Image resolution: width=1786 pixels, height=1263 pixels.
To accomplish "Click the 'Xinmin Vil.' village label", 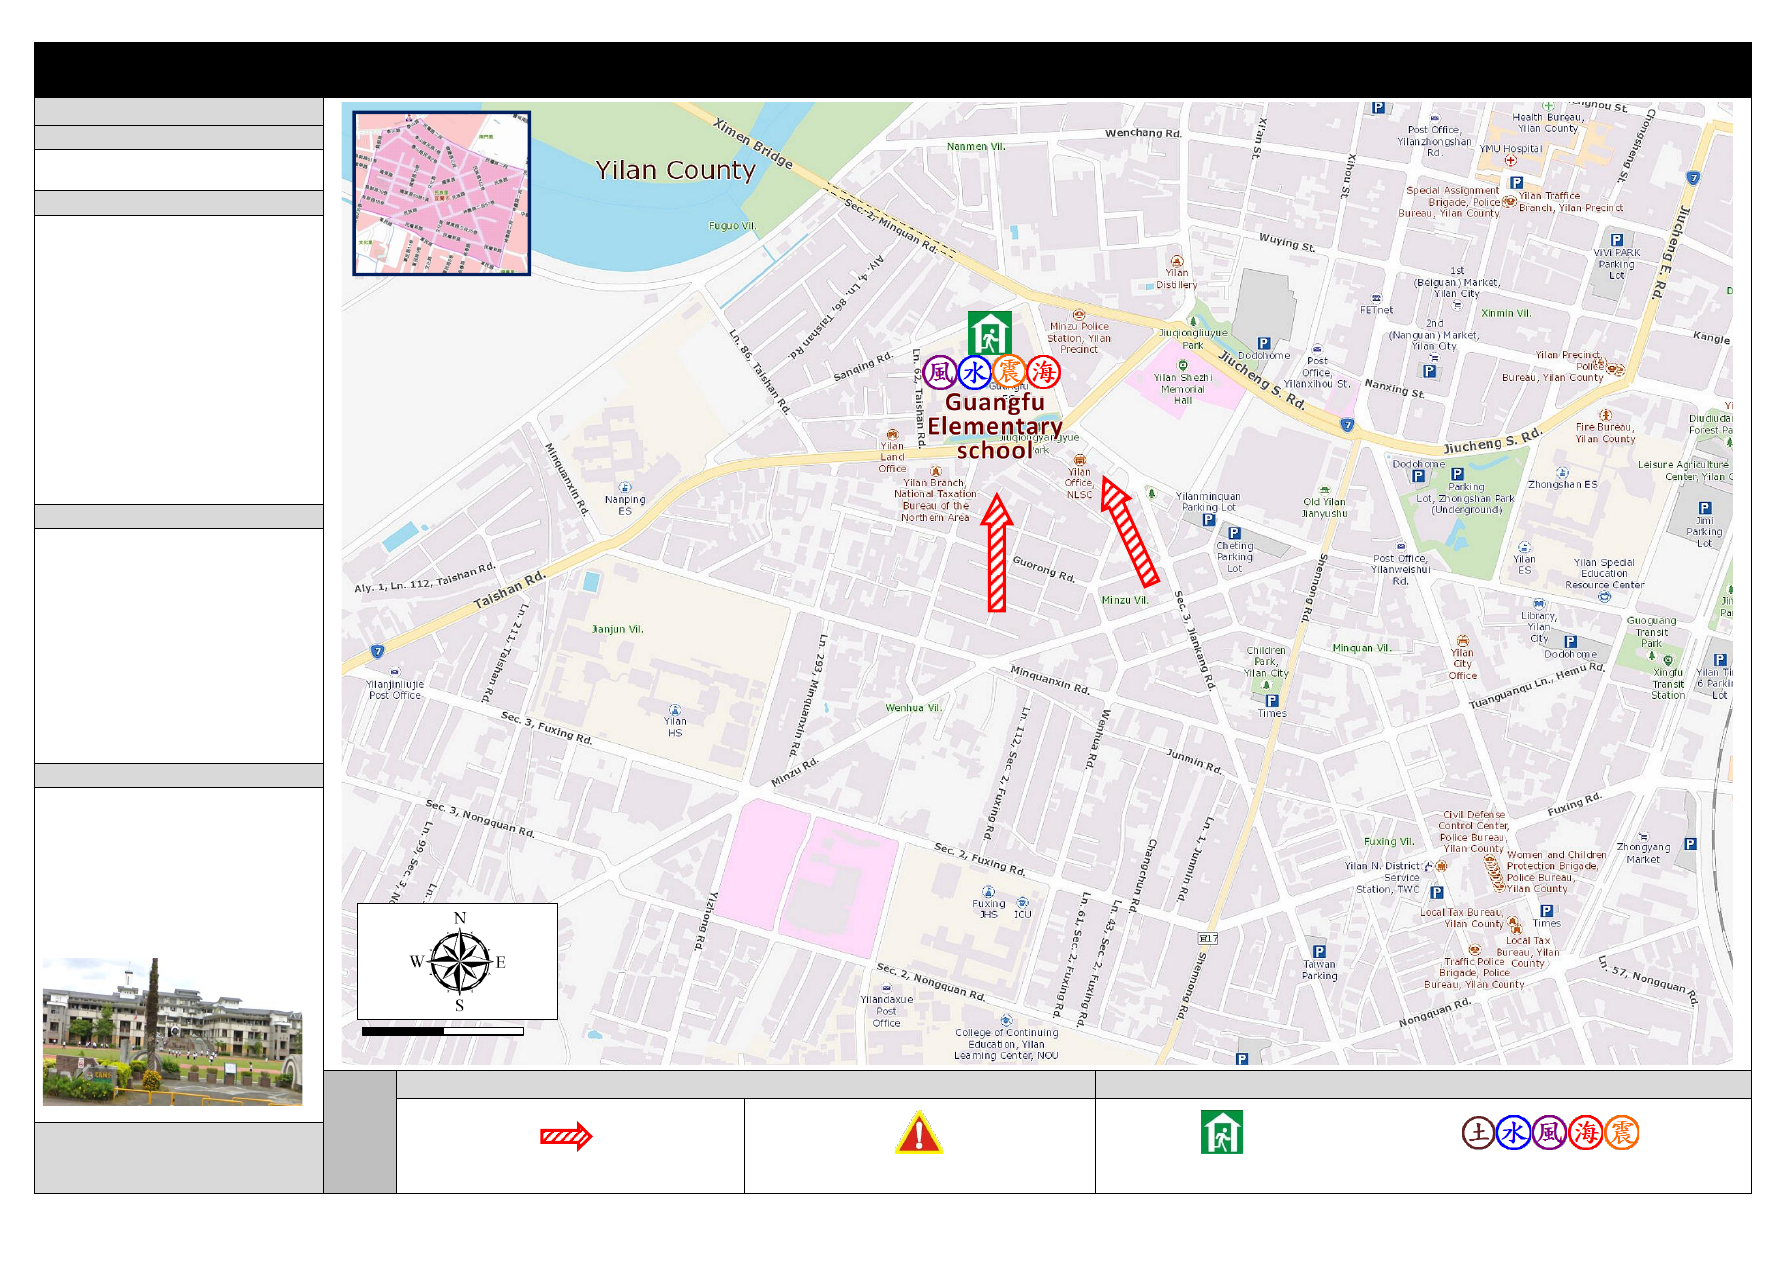I will click(x=1506, y=313).
